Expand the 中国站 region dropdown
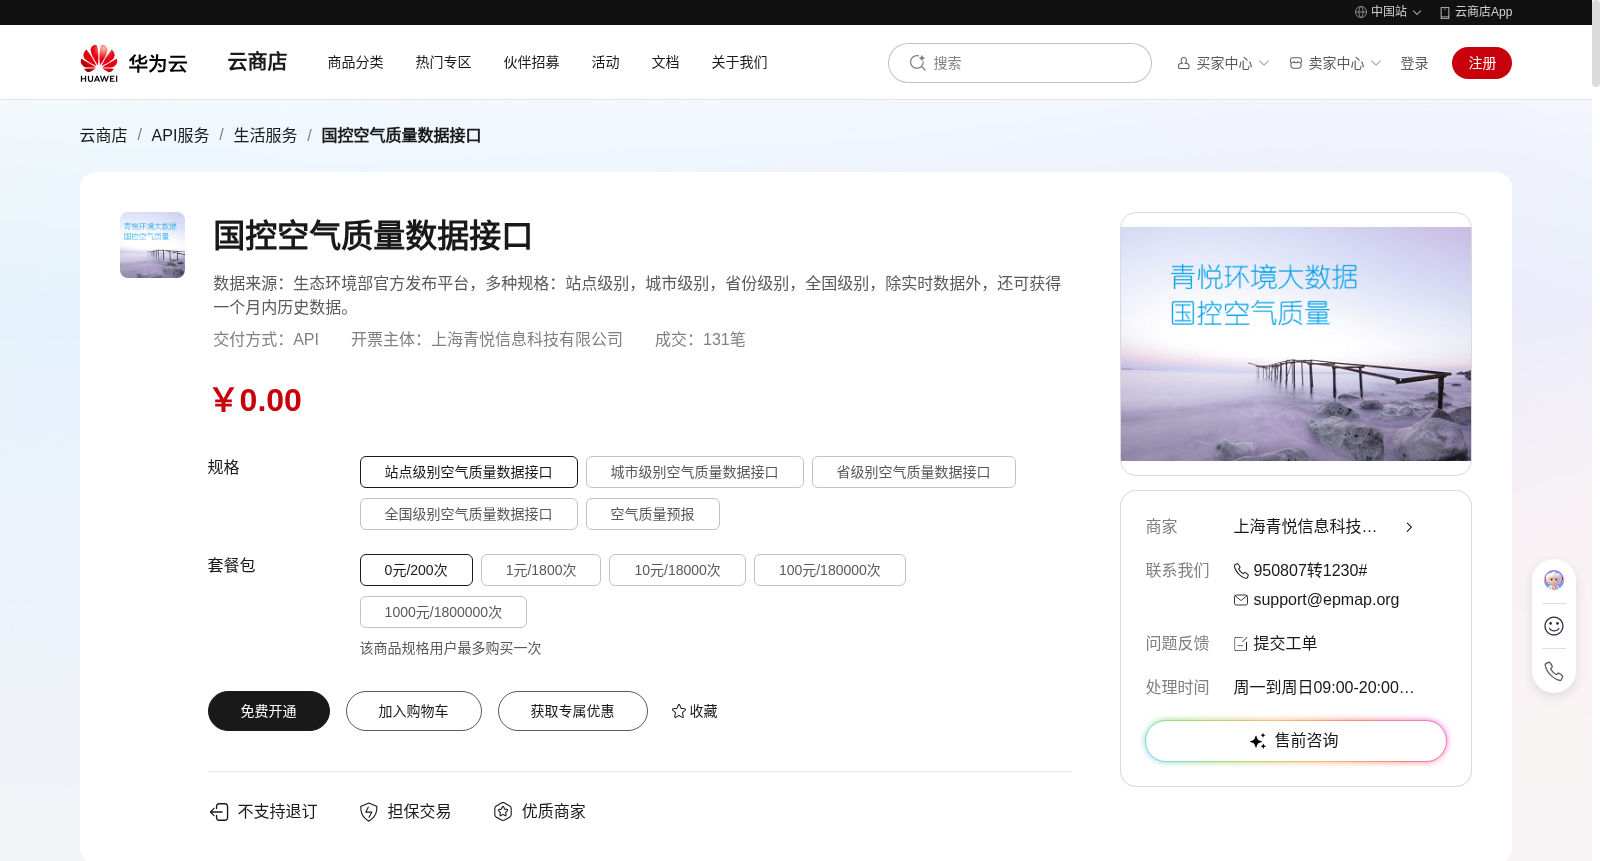 [x=1417, y=12]
